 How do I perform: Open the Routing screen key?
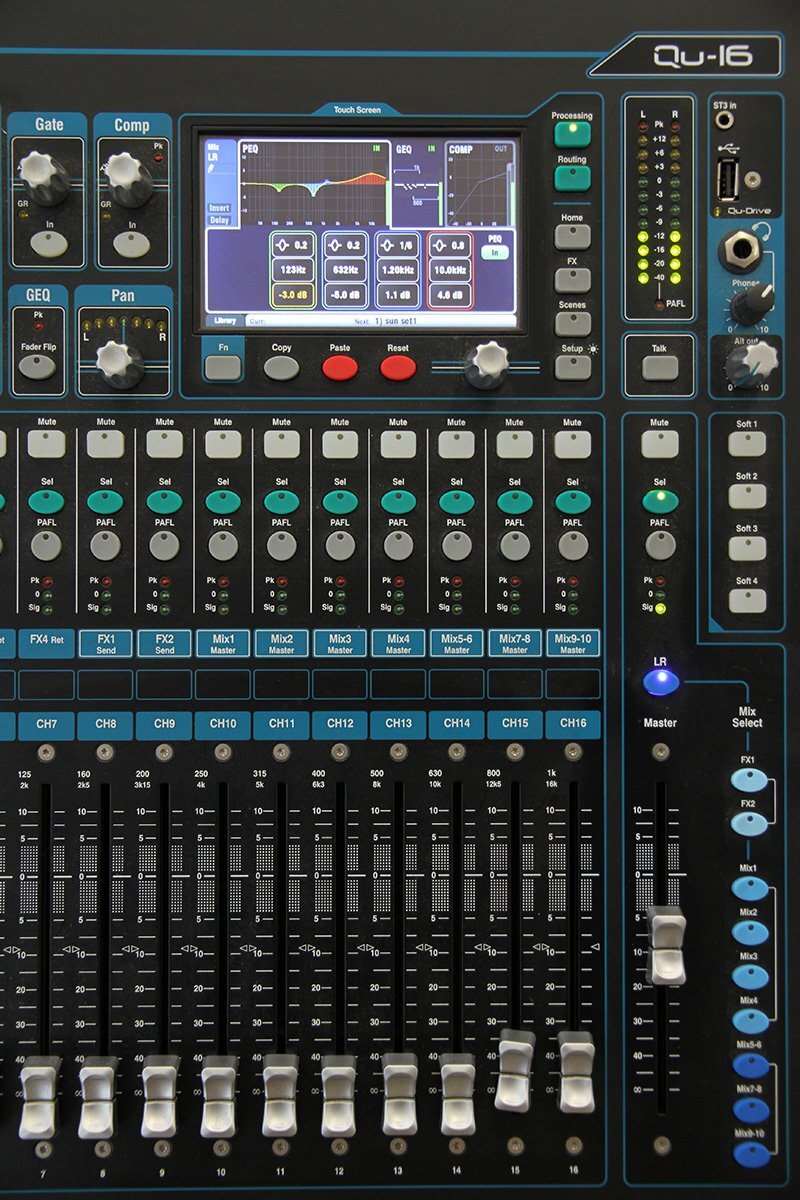[571, 178]
